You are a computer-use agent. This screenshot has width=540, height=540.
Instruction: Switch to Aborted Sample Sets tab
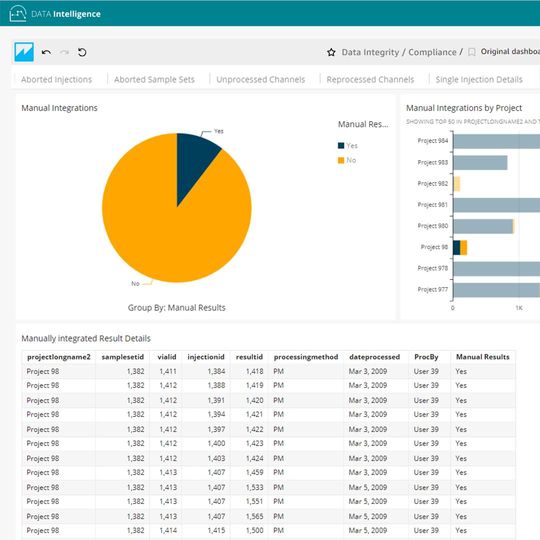click(x=154, y=80)
